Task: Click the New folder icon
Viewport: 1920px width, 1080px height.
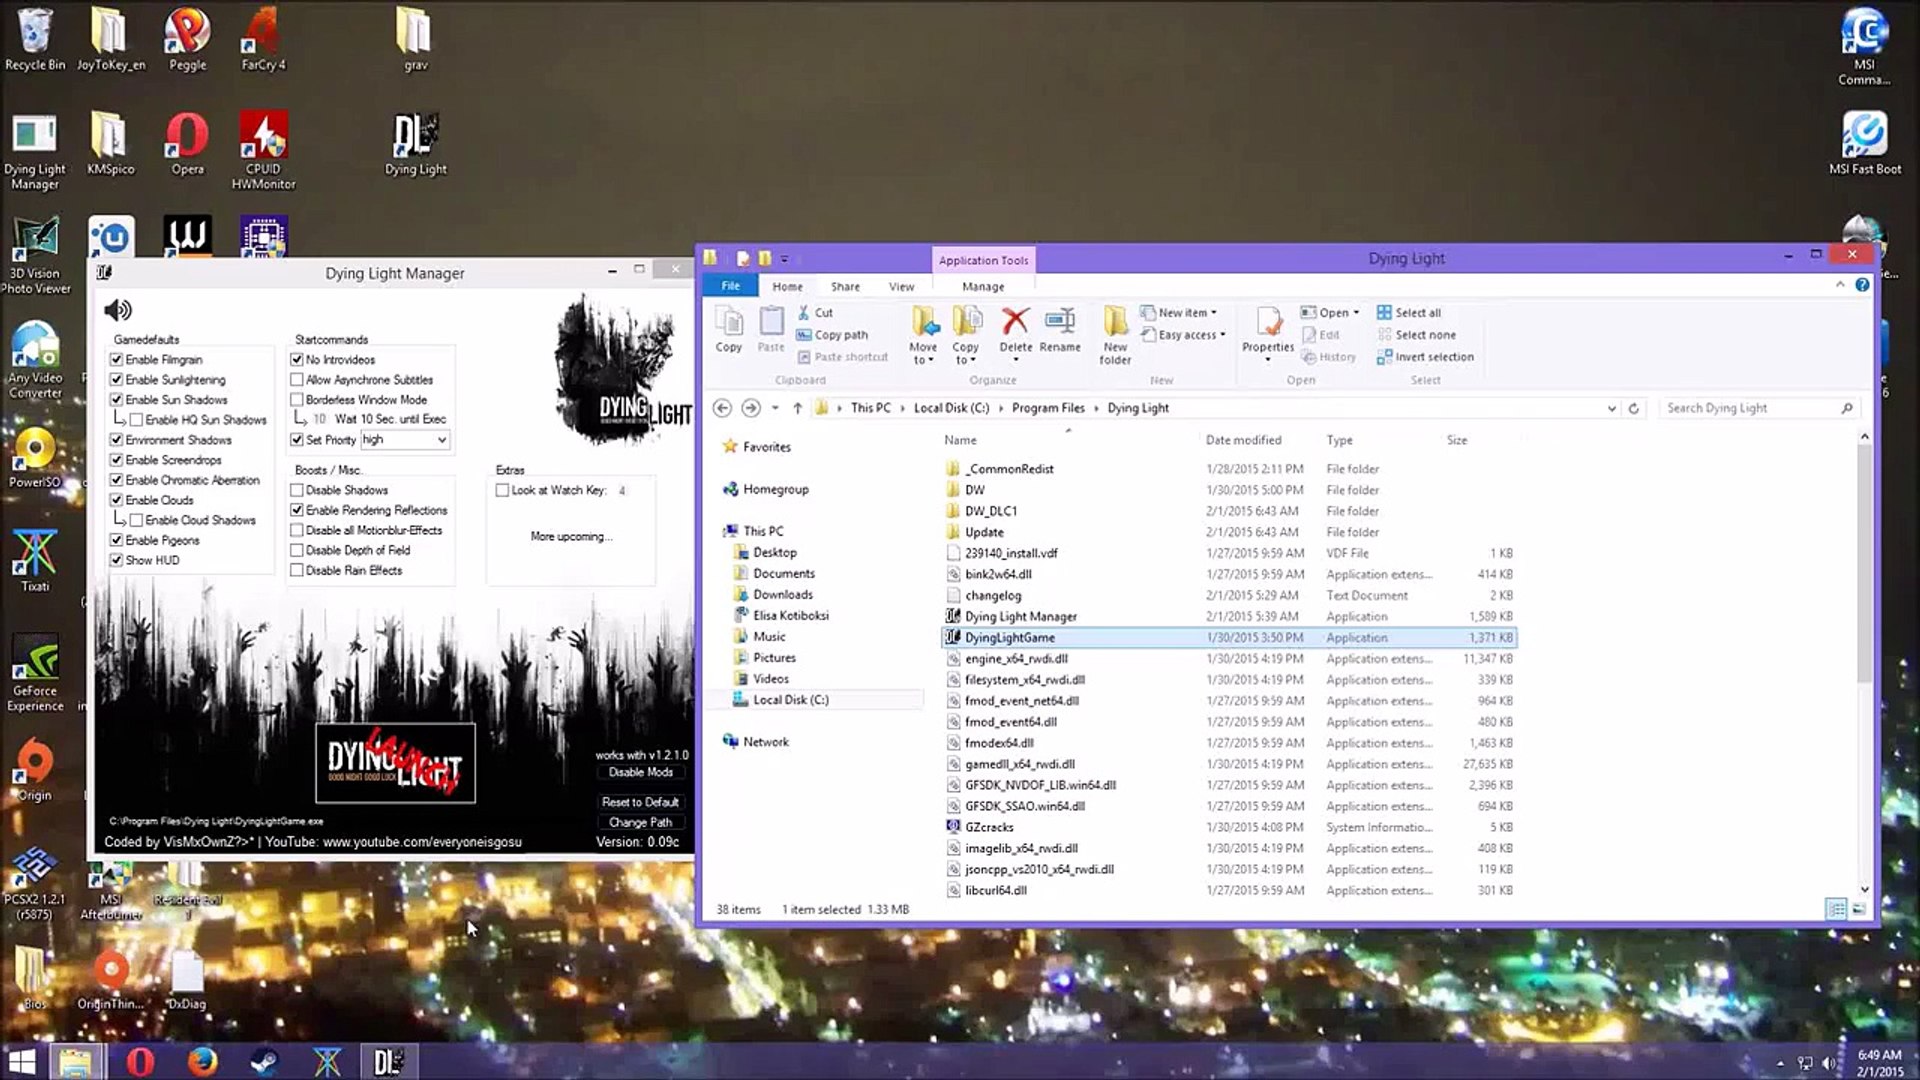Action: pyautogui.click(x=1115, y=322)
